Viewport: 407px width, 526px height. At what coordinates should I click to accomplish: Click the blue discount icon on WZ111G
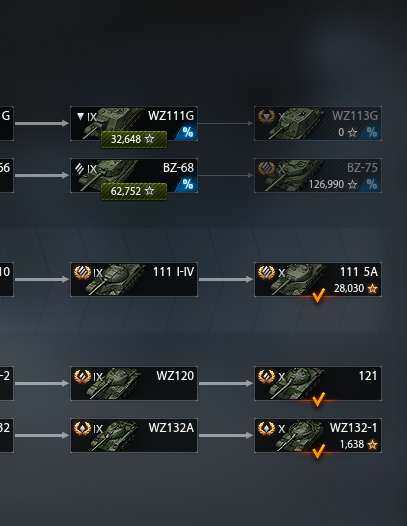187,133
